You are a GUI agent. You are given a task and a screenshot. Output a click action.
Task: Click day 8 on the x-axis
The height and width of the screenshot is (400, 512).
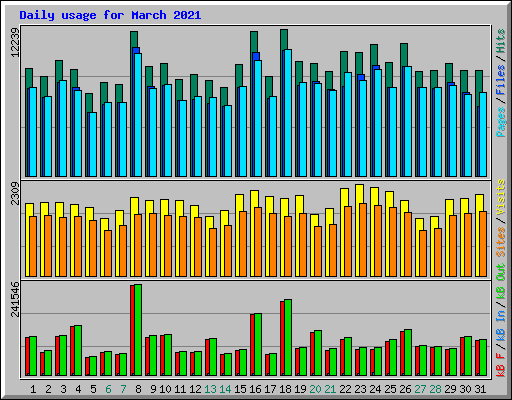point(138,389)
